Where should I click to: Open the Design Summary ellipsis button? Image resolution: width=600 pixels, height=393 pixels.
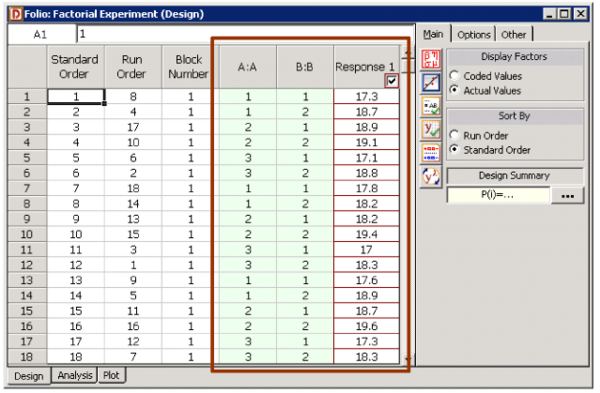point(567,196)
